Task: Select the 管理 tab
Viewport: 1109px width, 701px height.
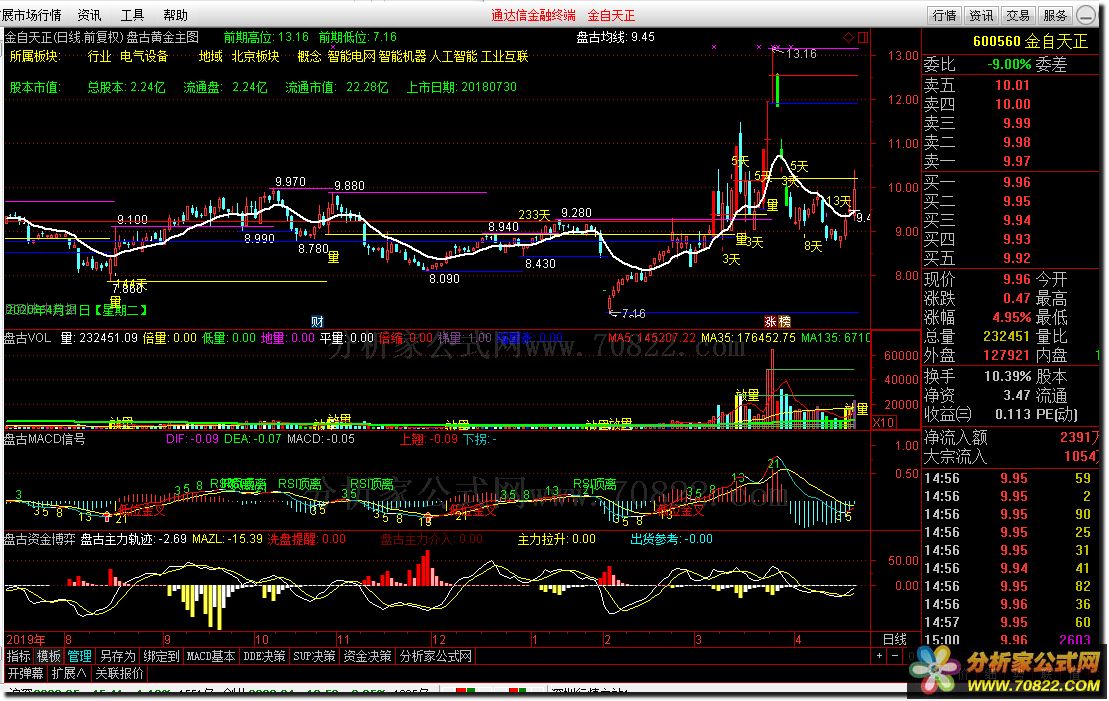Action: click(x=79, y=656)
